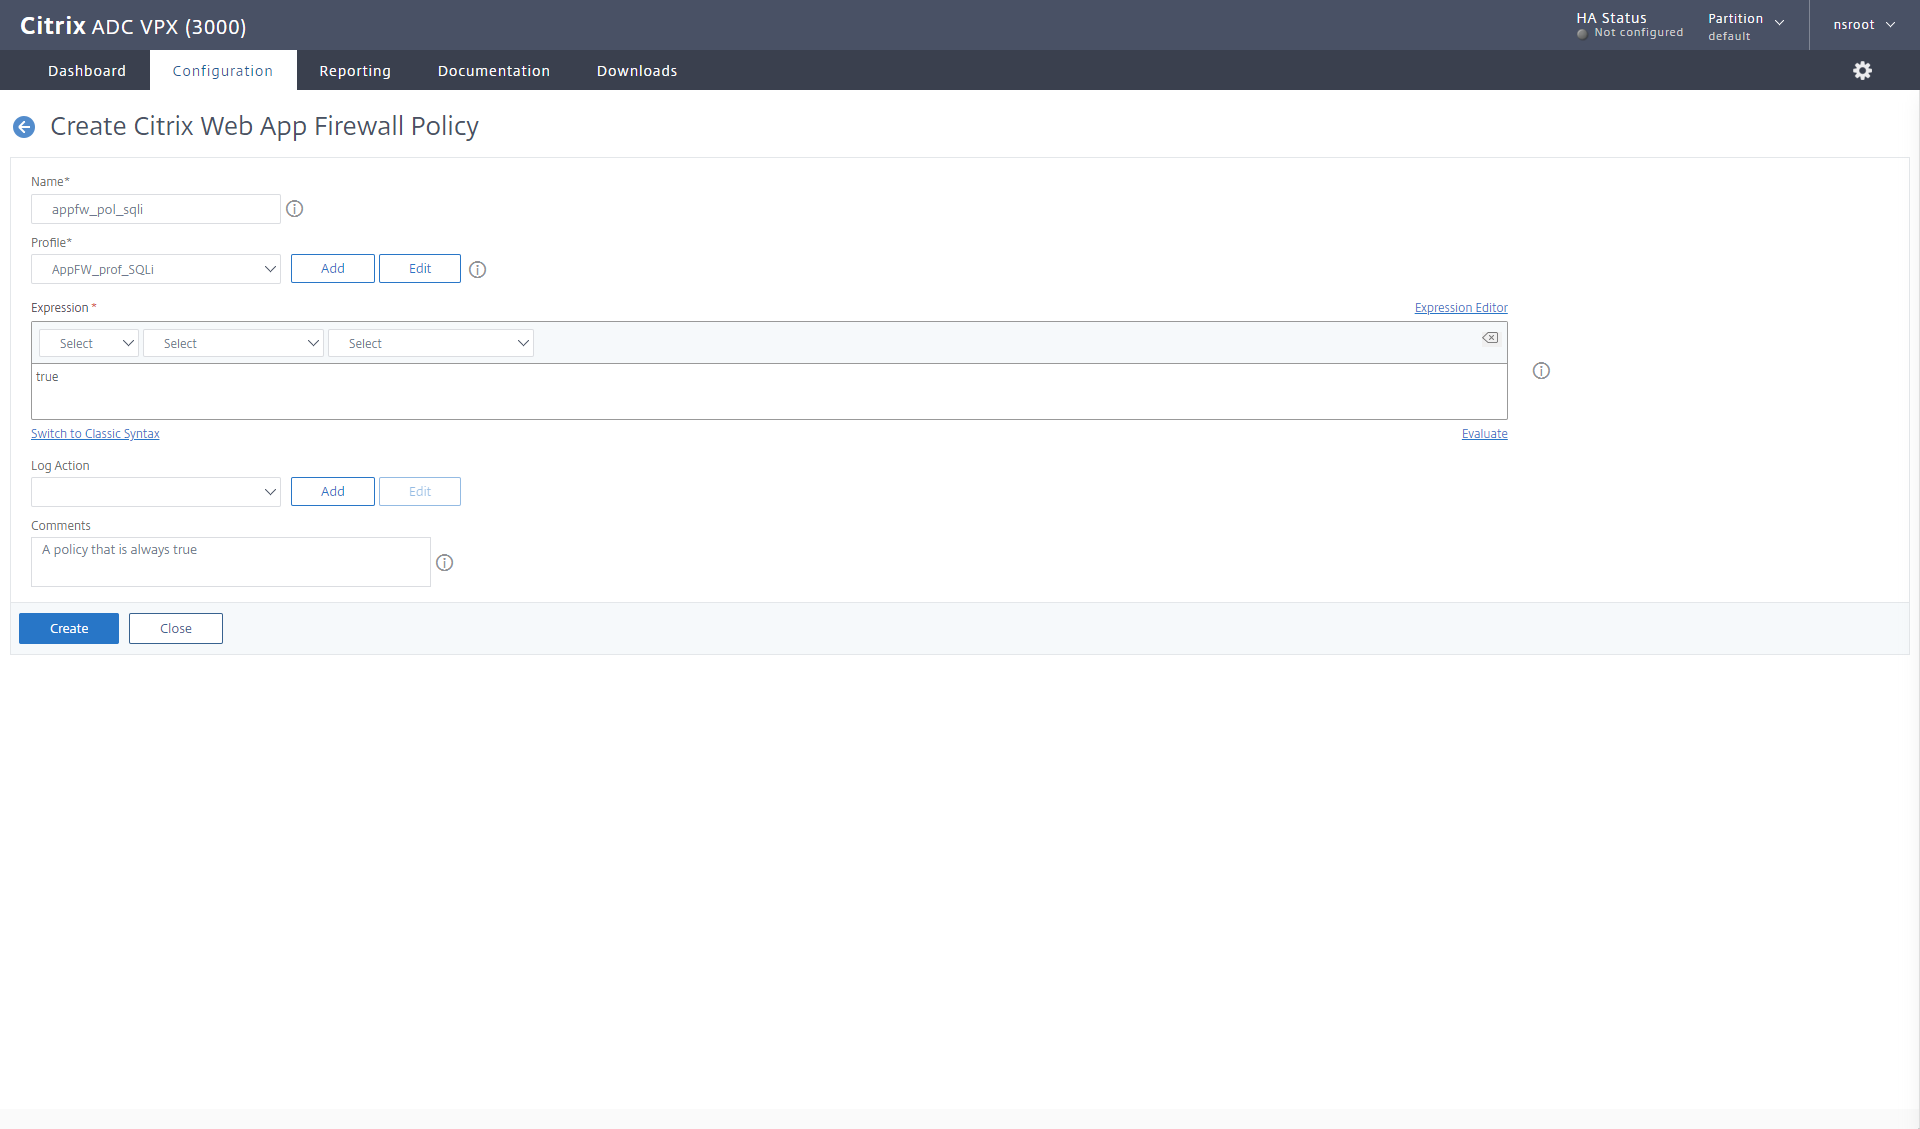Click Edit button next to Profile
Image resolution: width=1920 pixels, height=1129 pixels.
click(x=420, y=269)
